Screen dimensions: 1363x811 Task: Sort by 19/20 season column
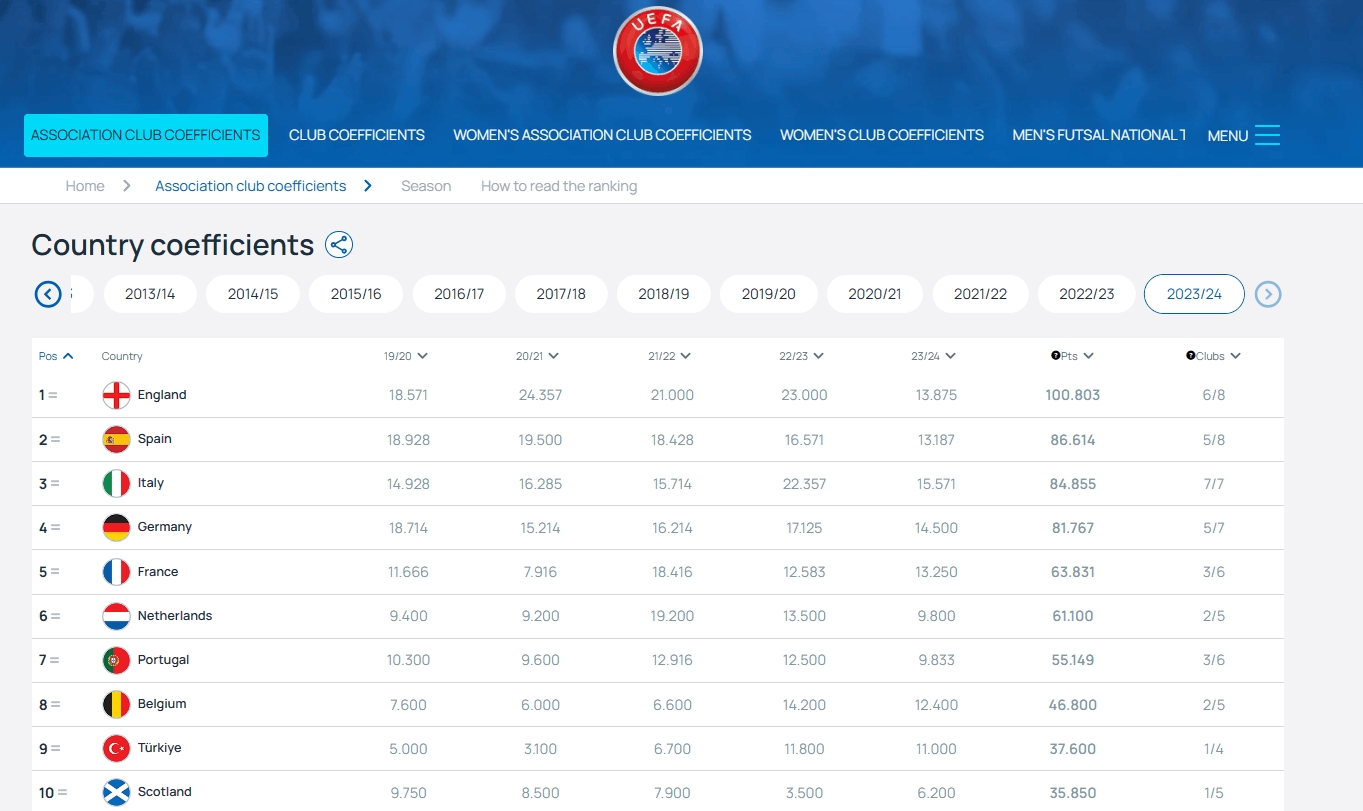406,356
